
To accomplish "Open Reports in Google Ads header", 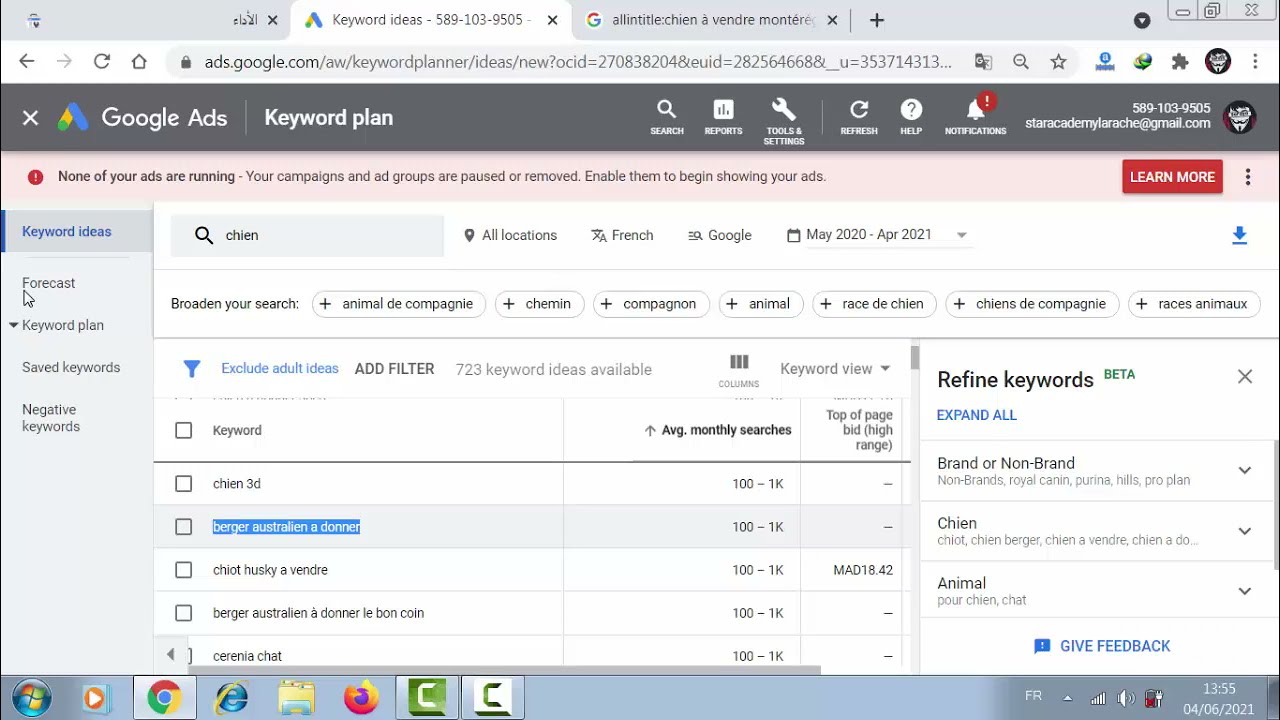I will point(723,117).
